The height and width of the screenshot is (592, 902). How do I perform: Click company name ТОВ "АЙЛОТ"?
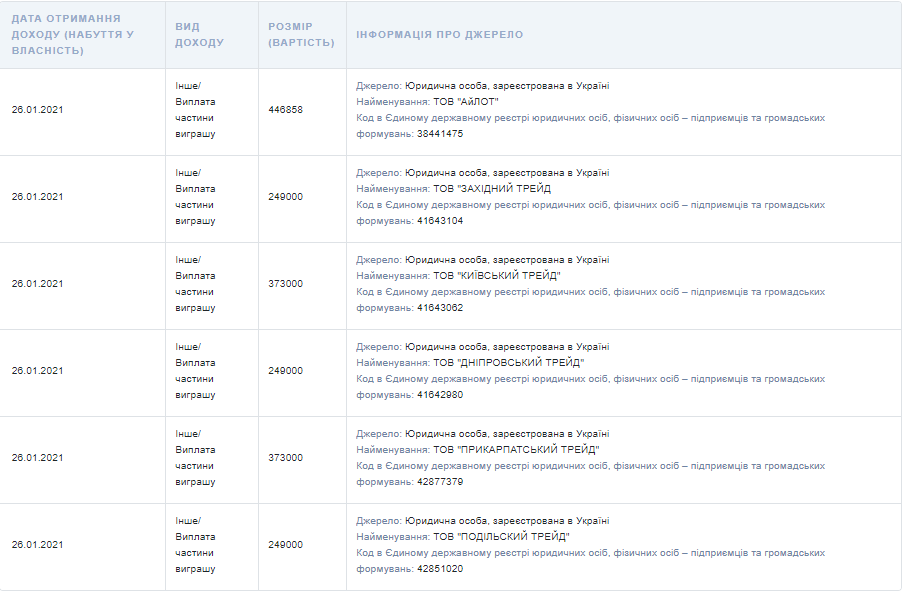466,102
